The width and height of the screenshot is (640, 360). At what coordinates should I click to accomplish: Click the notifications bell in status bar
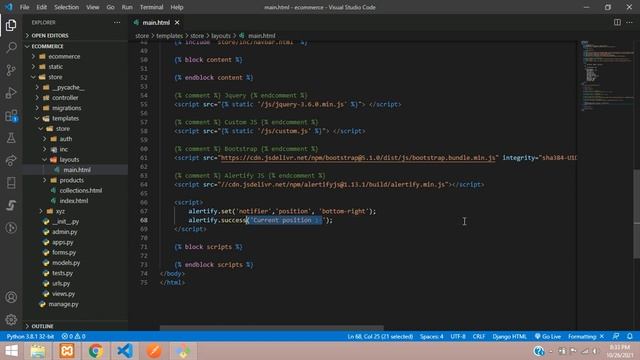[629, 336]
